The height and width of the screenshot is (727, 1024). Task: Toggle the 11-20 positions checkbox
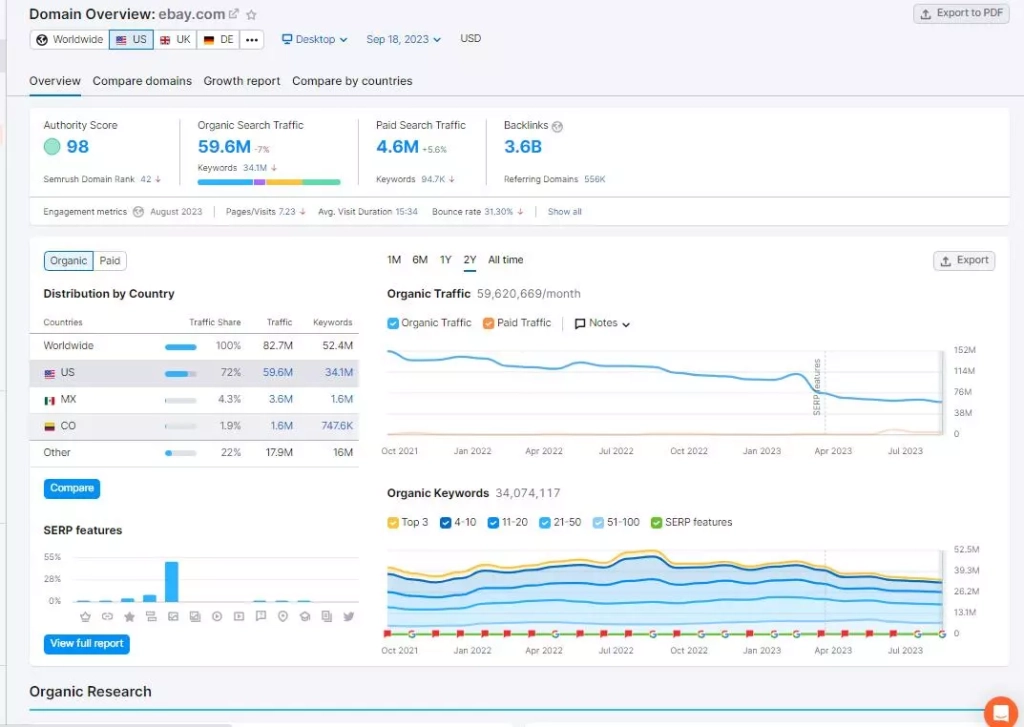click(493, 523)
